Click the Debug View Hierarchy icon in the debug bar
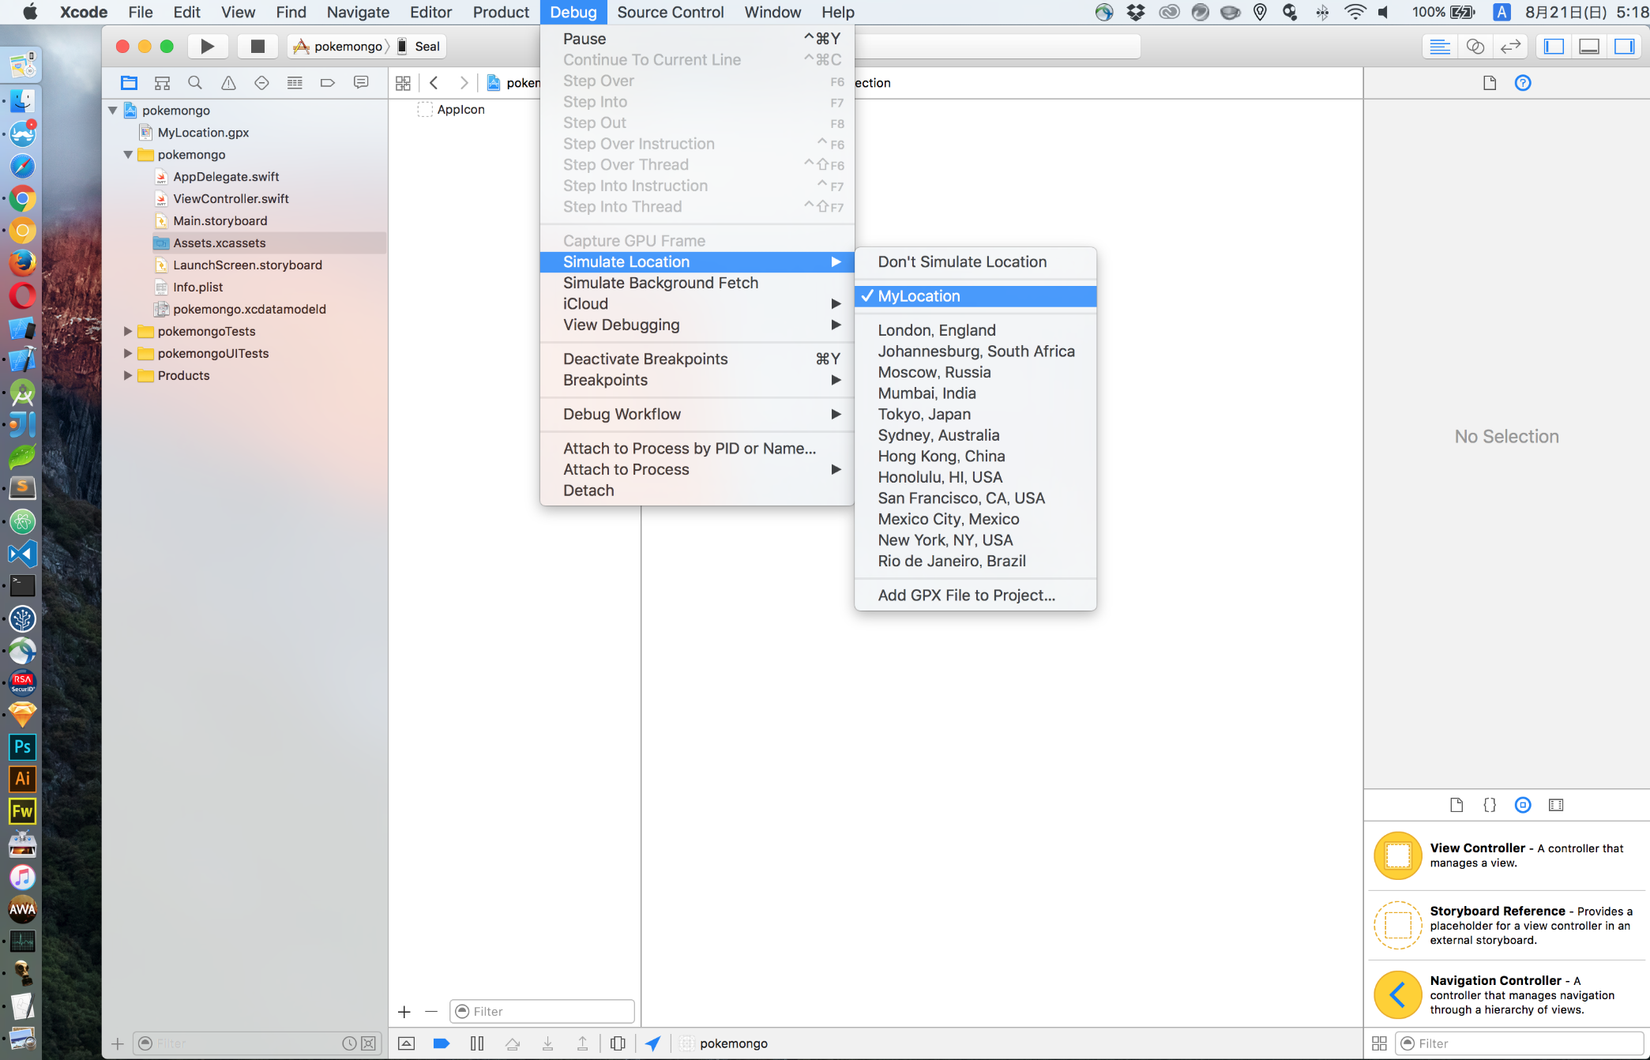1650x1060 pixels. (618, 1043)
